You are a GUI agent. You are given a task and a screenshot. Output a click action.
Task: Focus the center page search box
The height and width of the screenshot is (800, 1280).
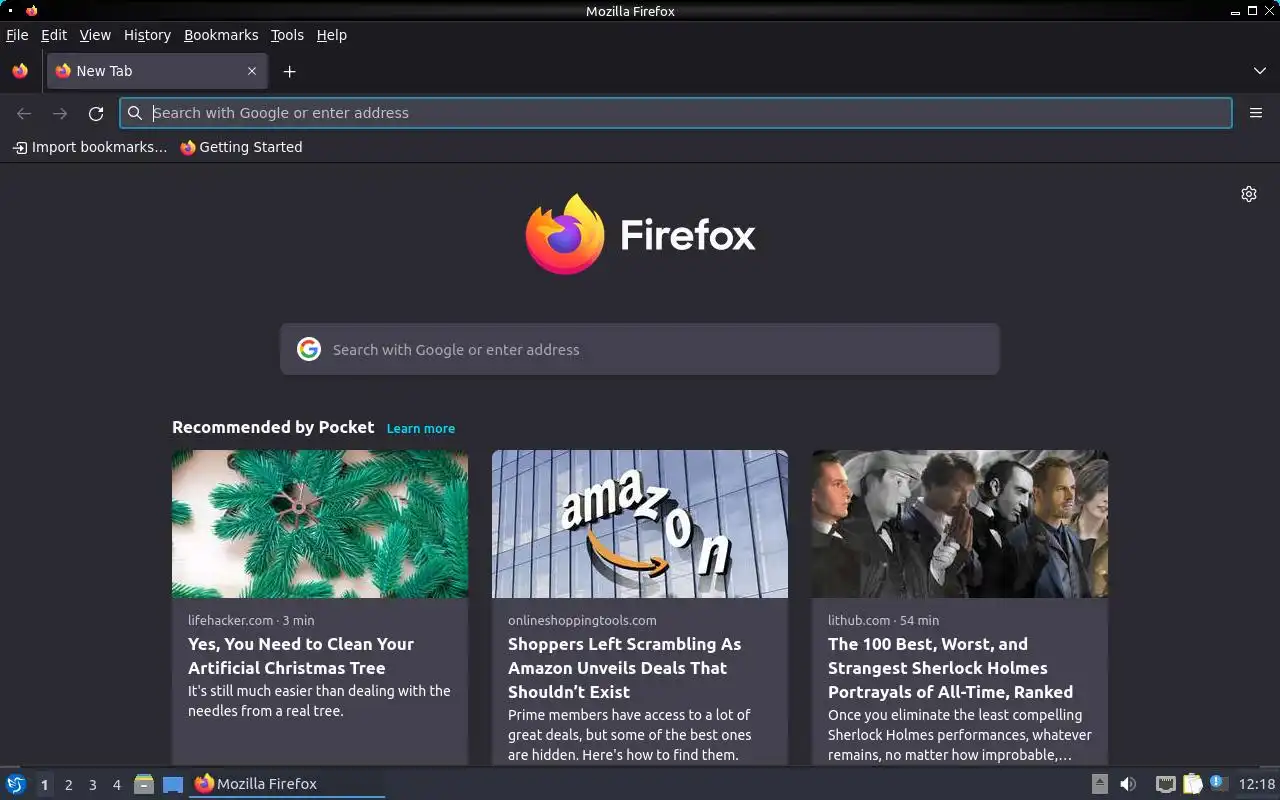(640, 349)
